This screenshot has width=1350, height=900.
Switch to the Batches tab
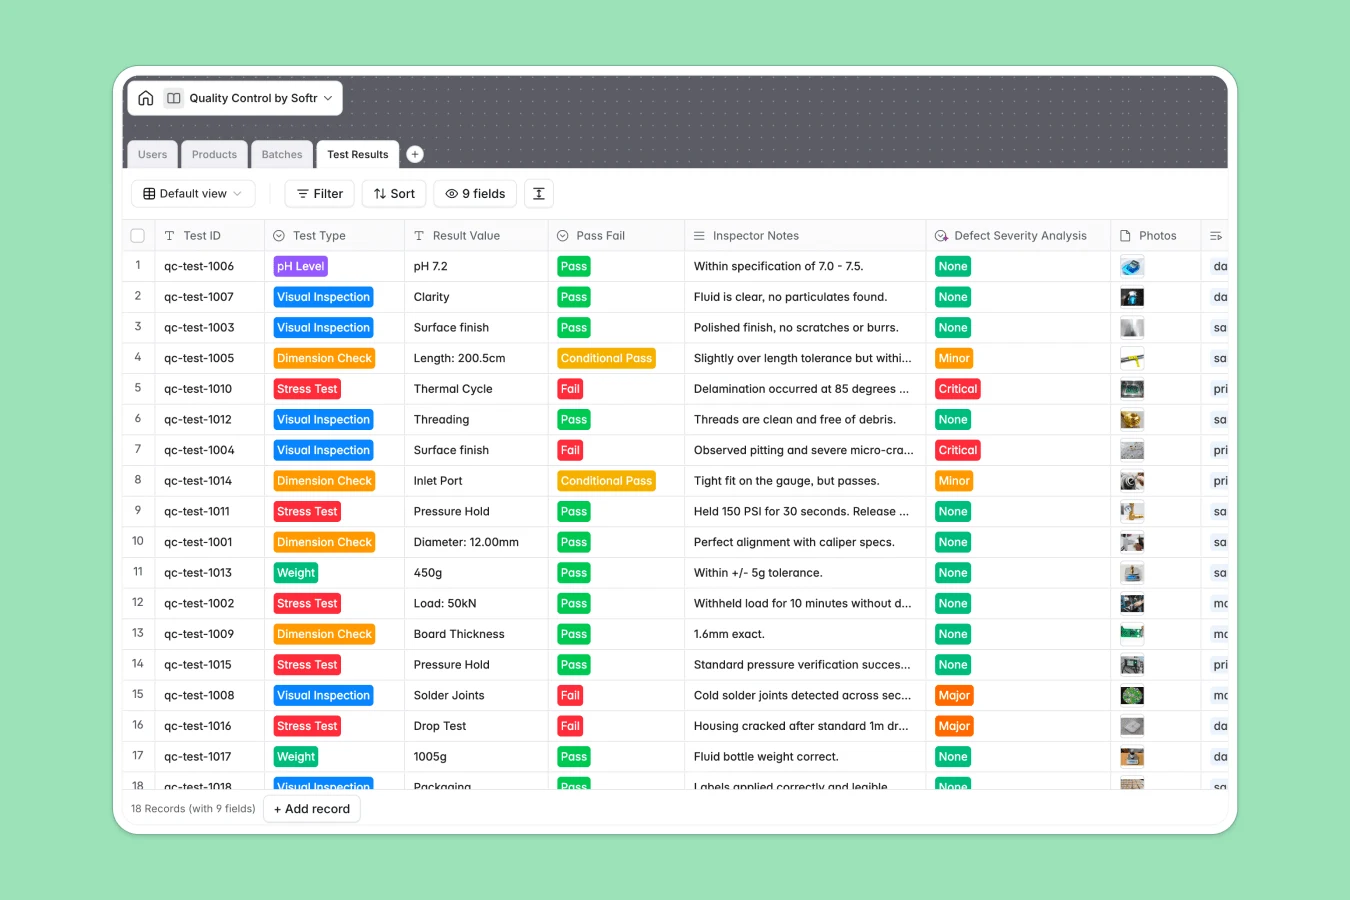click(281, 154)
